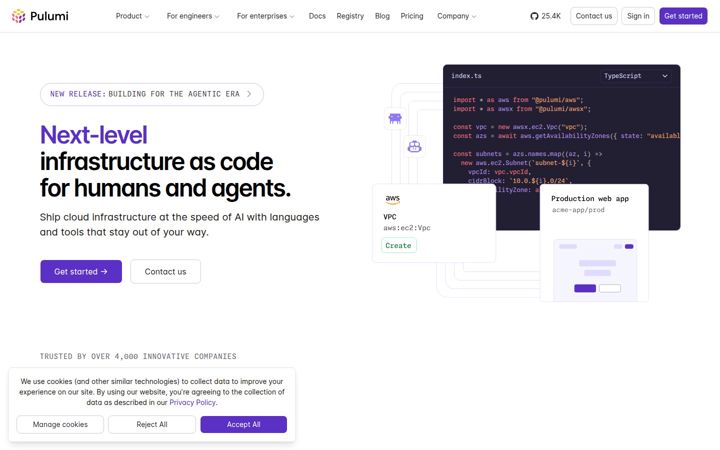
Task: Click the Production web app card title
Action: tap(590, 198)
